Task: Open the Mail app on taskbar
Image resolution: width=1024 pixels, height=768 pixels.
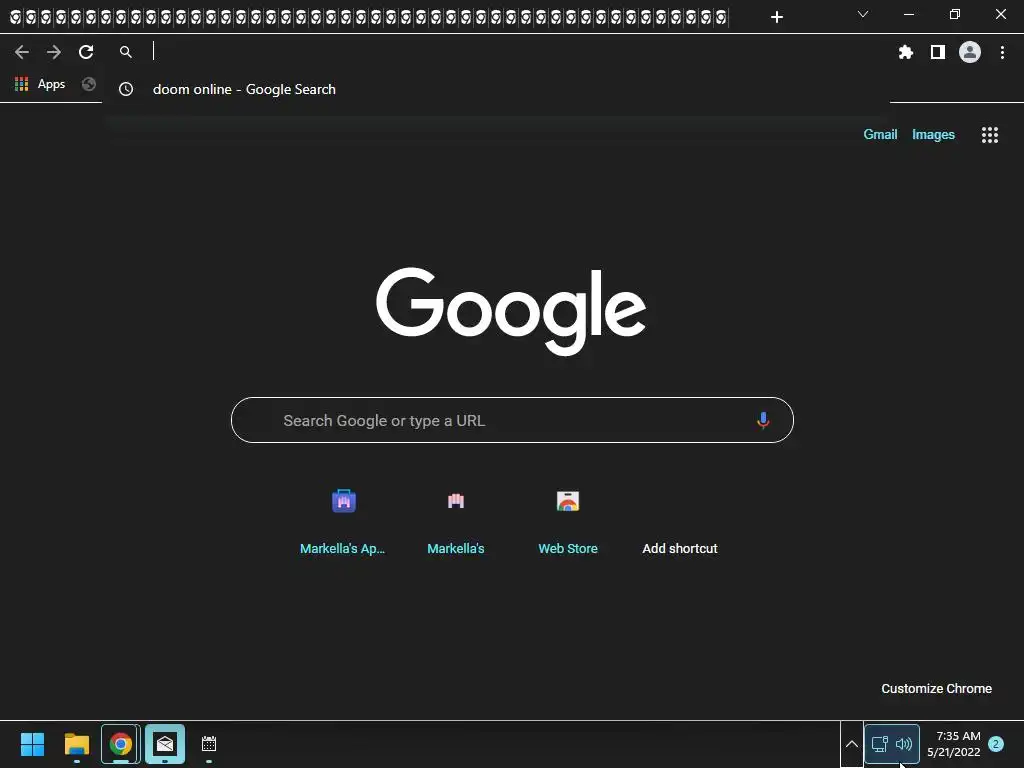Action: click(x=165, y=744)
